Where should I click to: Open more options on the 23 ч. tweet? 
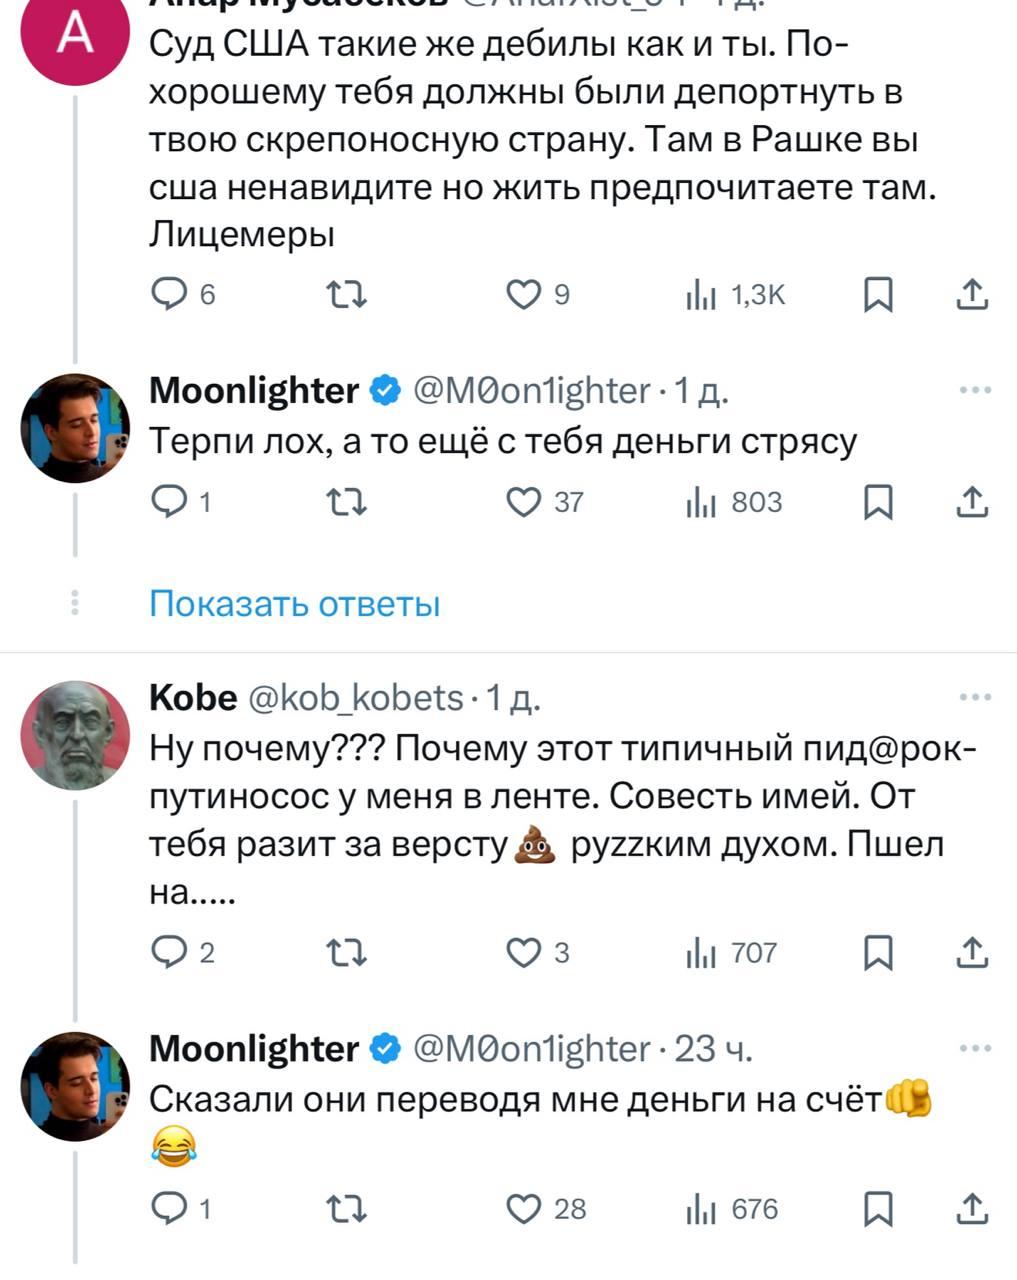pyautogui.click(x=974, y=1048)
